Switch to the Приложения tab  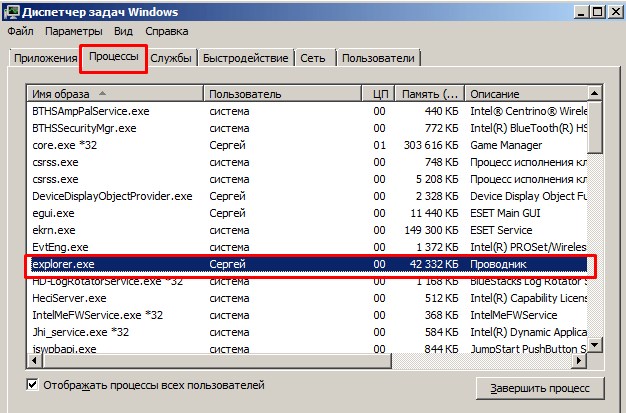pos(46,58)
